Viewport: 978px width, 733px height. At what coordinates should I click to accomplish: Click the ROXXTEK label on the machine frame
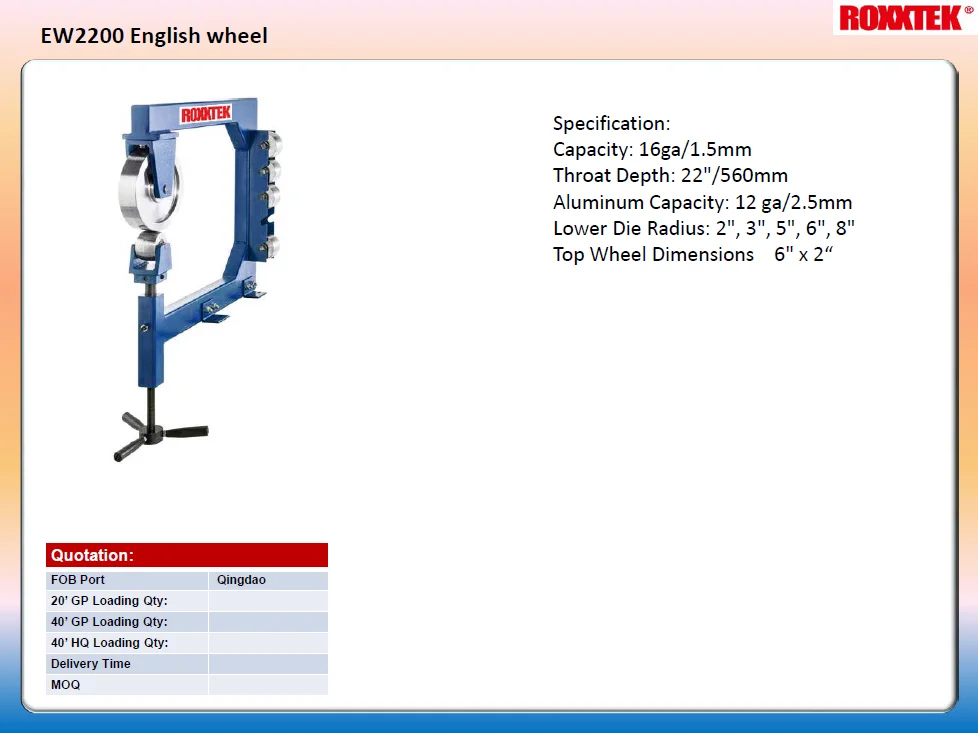click(206, 114)
